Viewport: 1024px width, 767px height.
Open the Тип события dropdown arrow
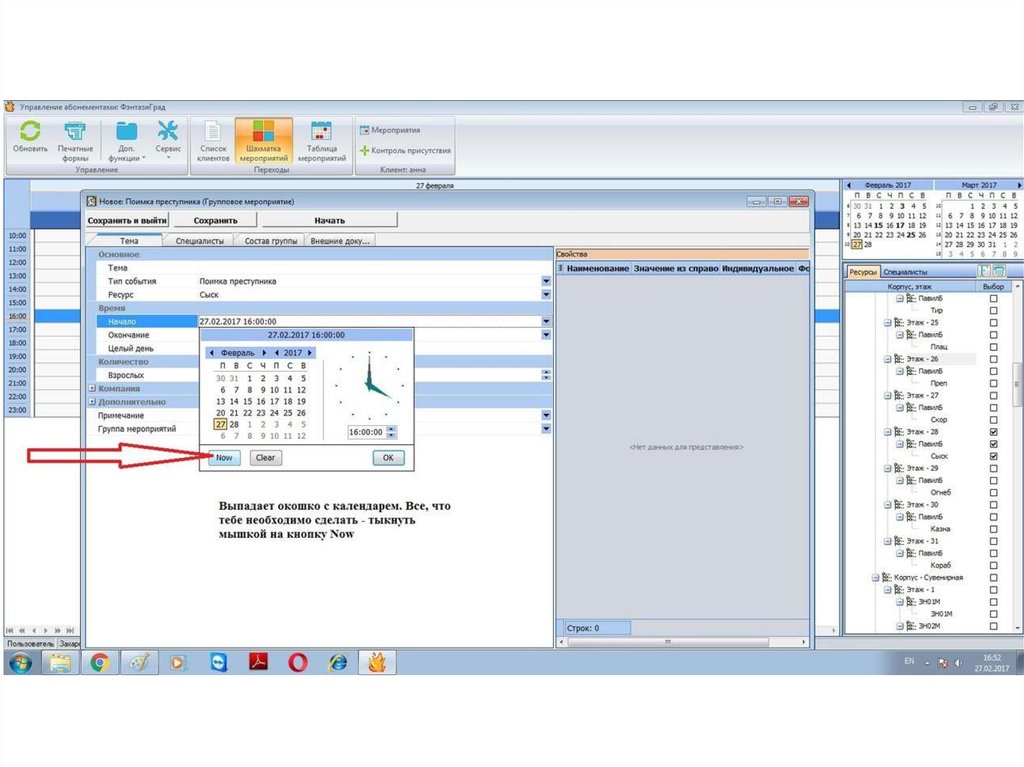tap(546, 282)
